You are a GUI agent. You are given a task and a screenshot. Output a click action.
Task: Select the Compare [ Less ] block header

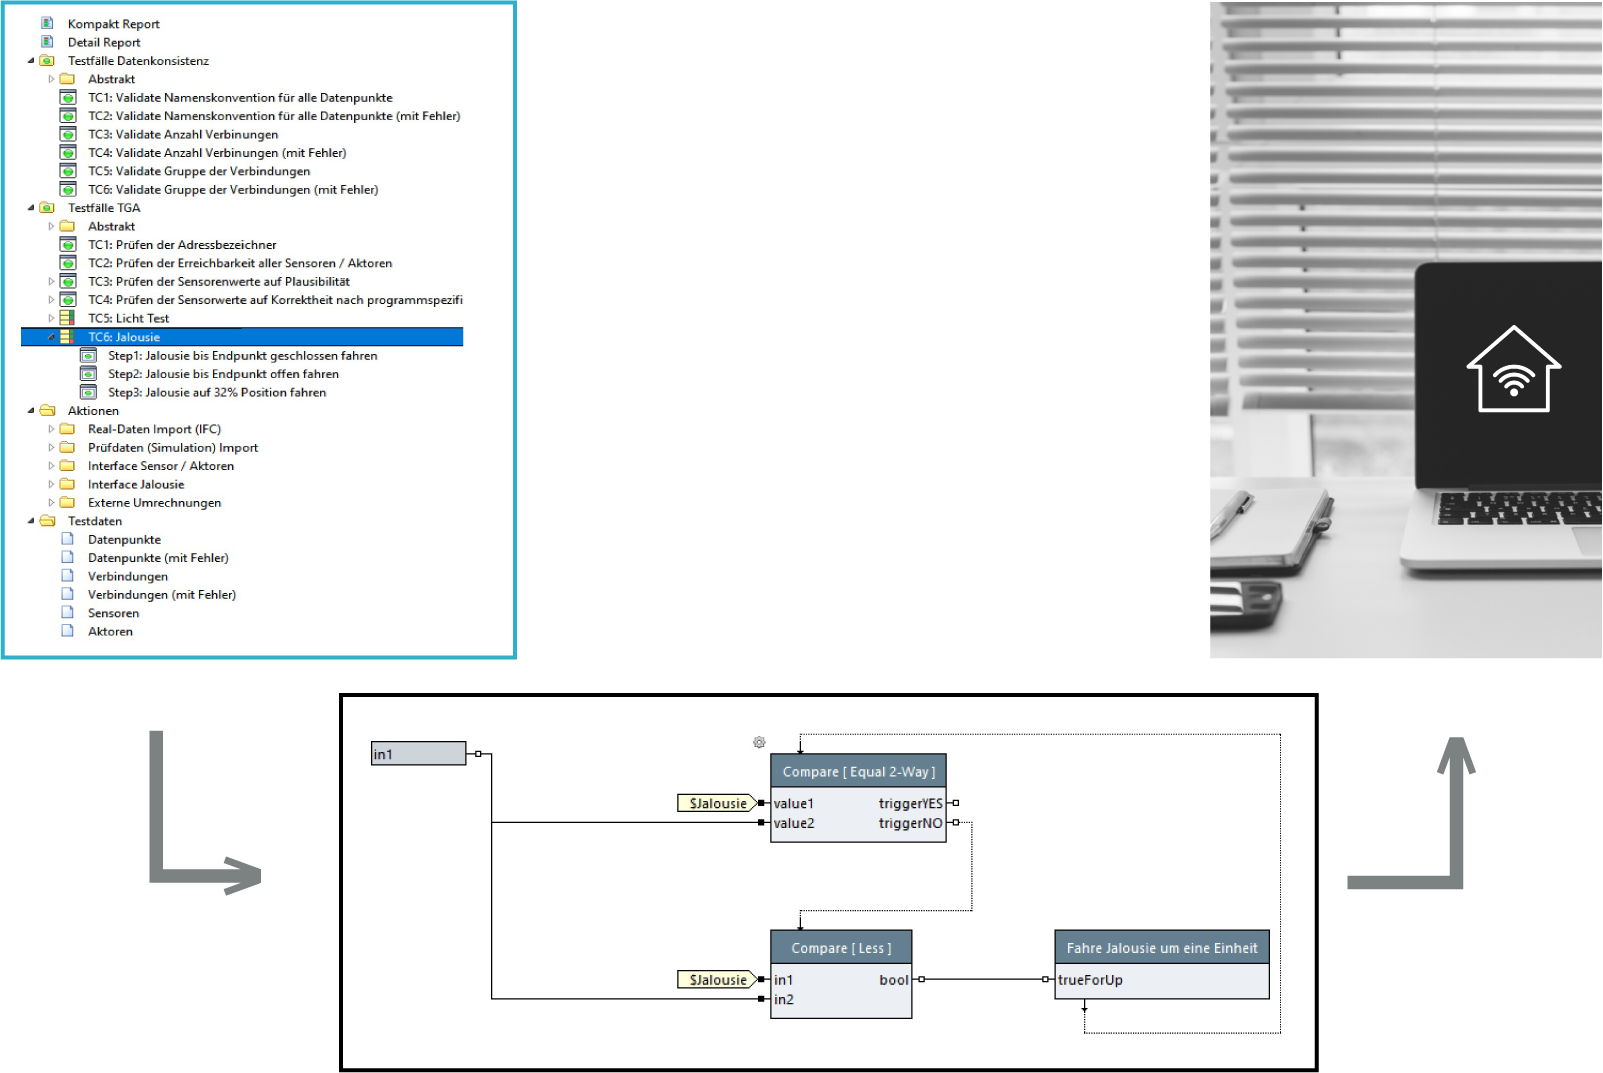pyautogui.click(x=841, y=948)
